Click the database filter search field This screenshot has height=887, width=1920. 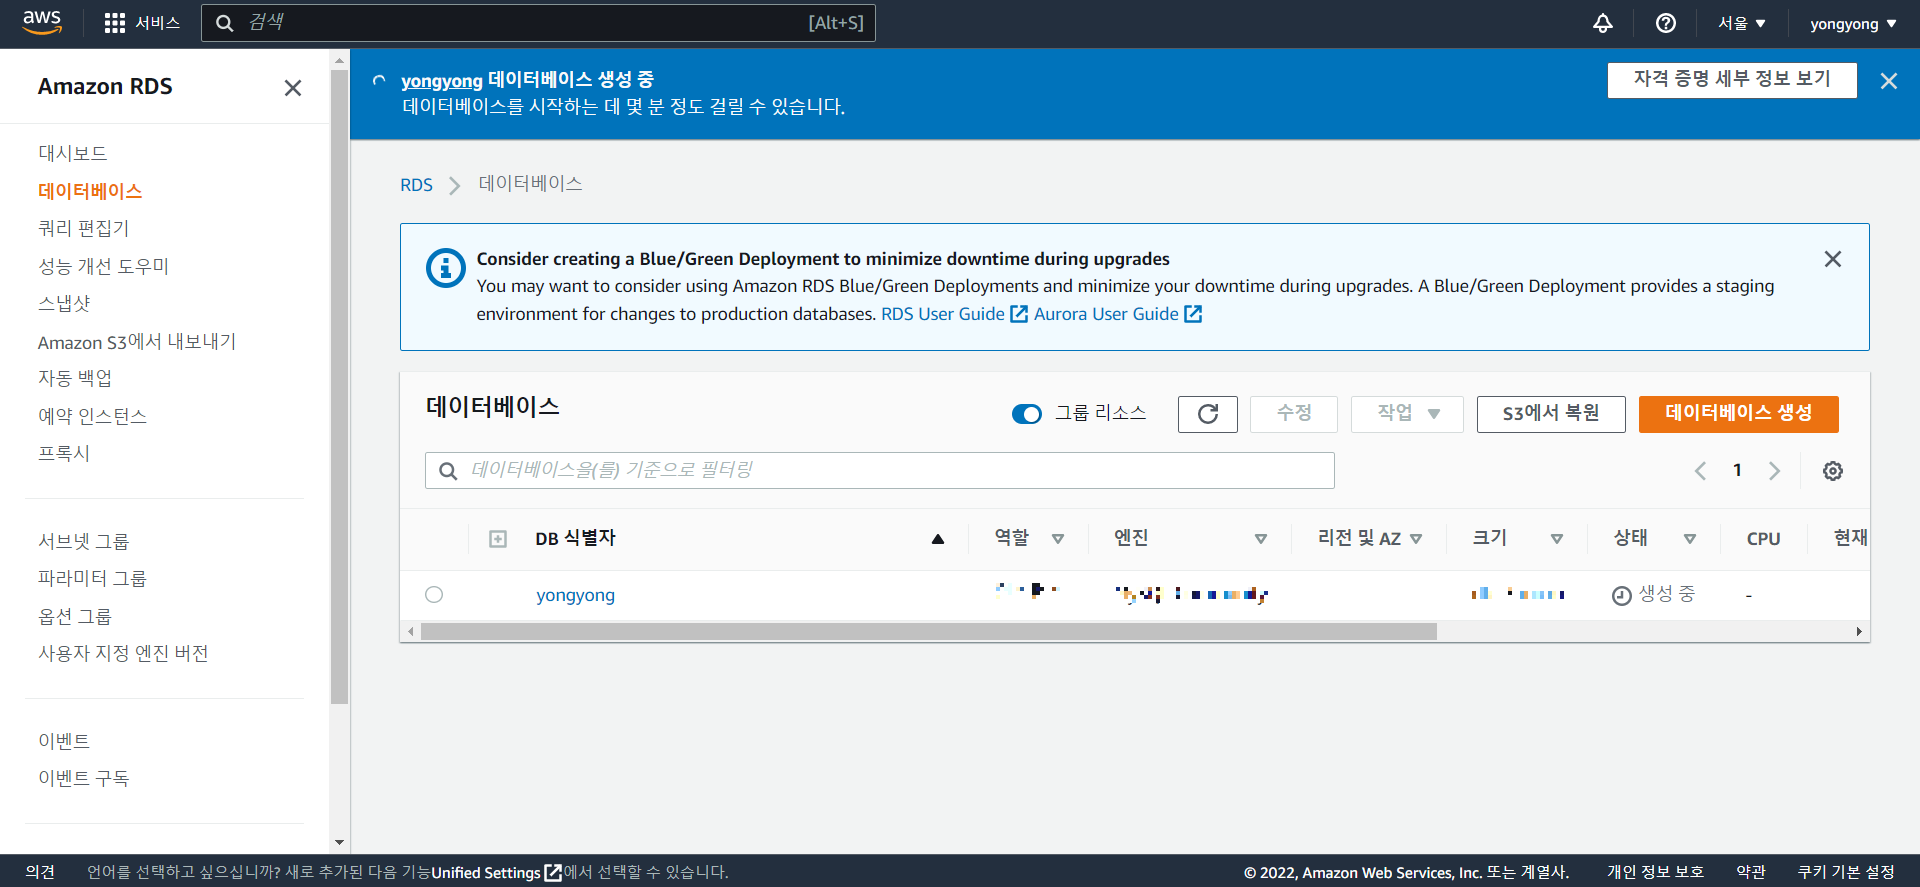[880, 471]
